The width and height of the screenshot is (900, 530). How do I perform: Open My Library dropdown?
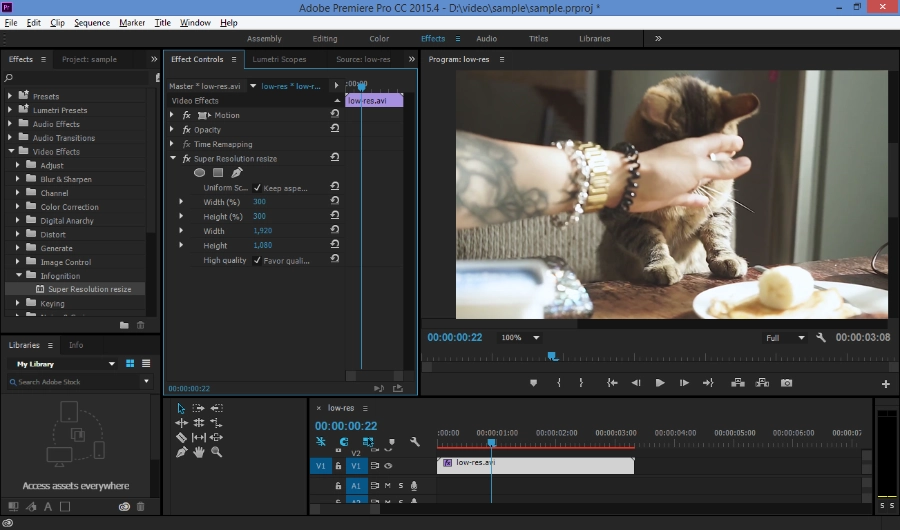[x=65, y=364]
